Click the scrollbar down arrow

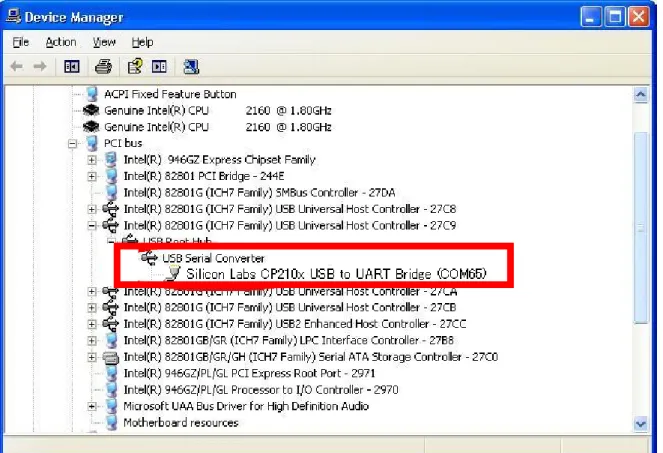641,423
